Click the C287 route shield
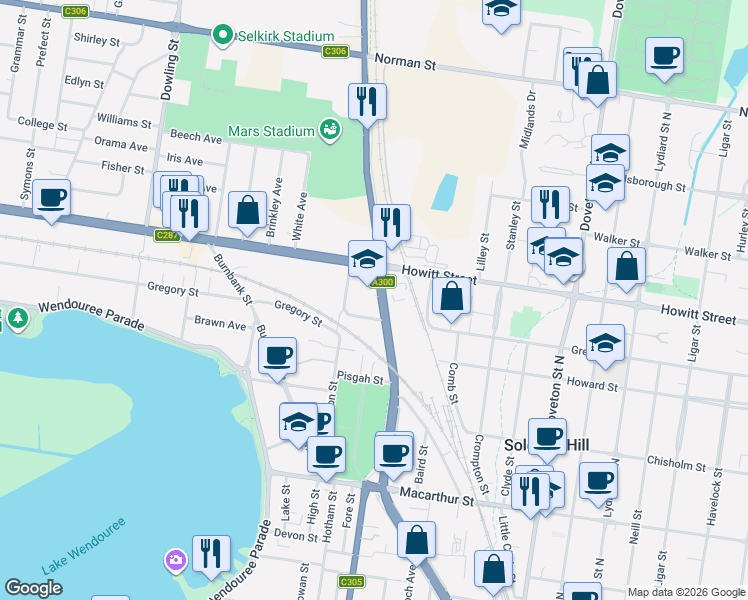 (x=166, y=235)
